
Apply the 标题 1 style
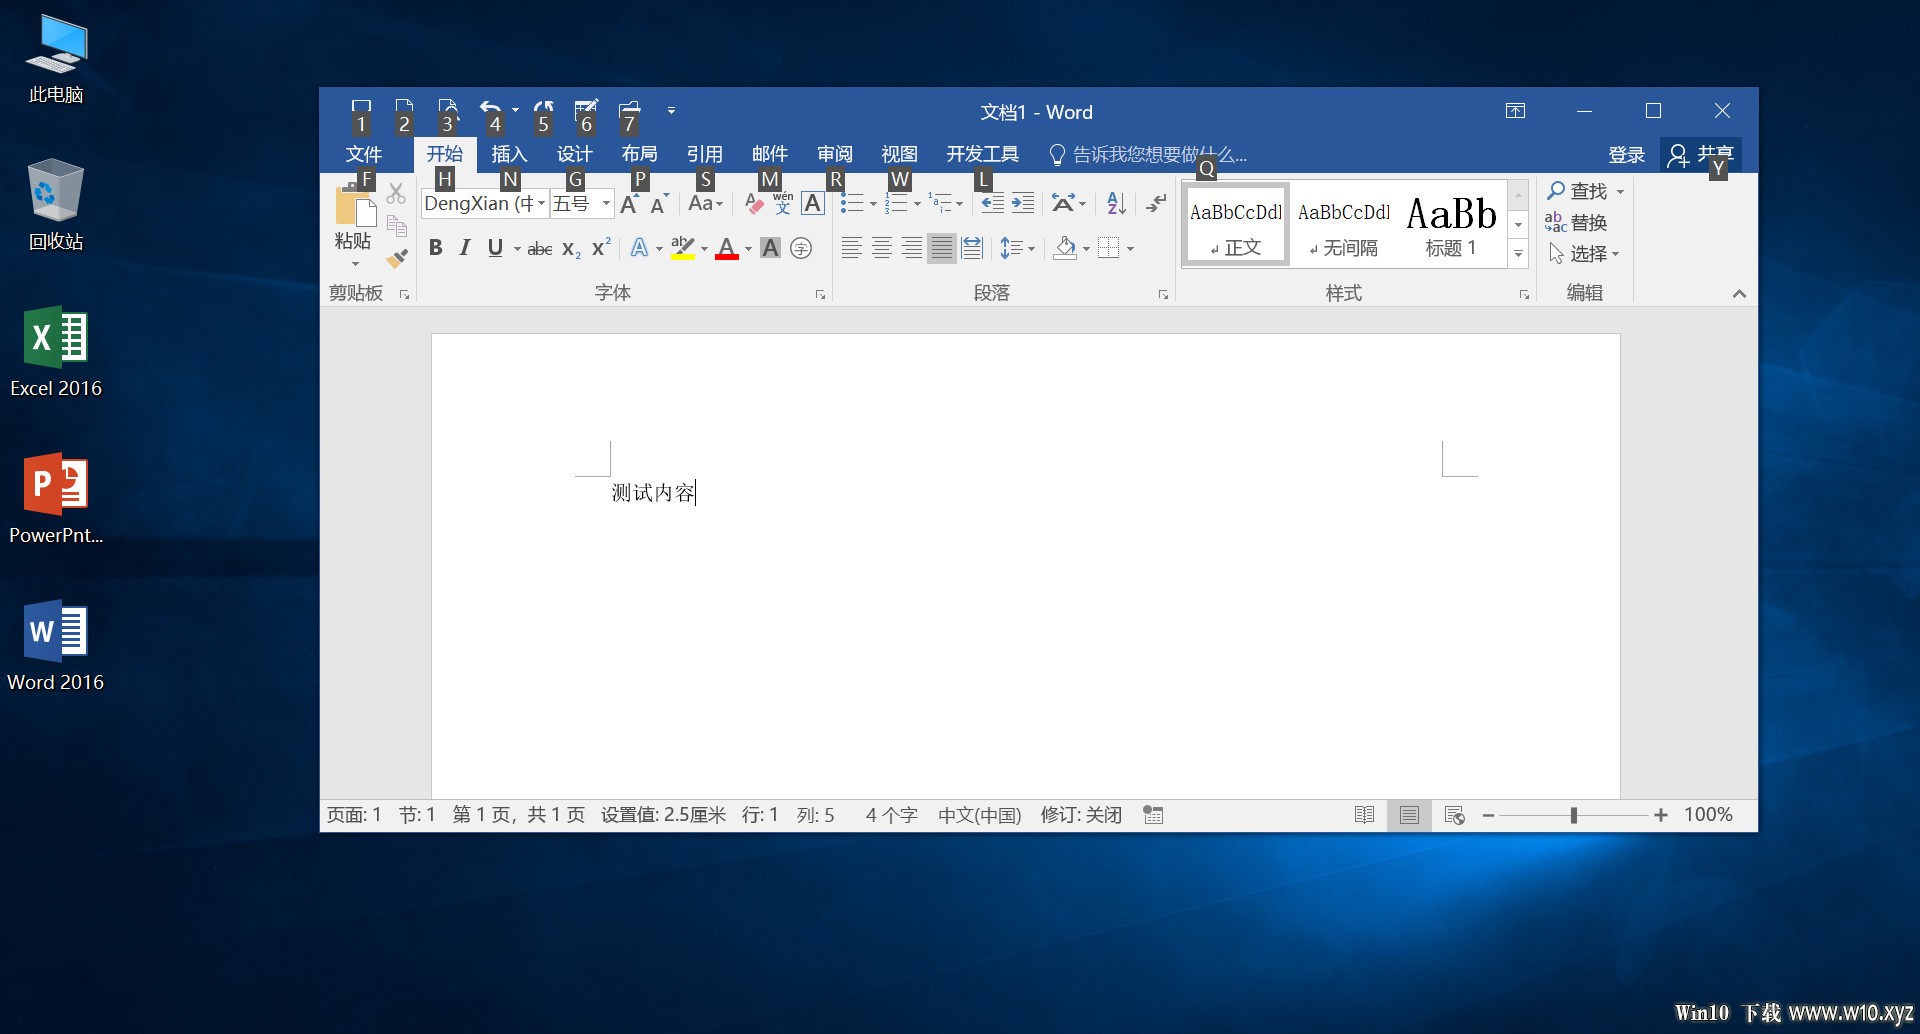pos(1451,225)
